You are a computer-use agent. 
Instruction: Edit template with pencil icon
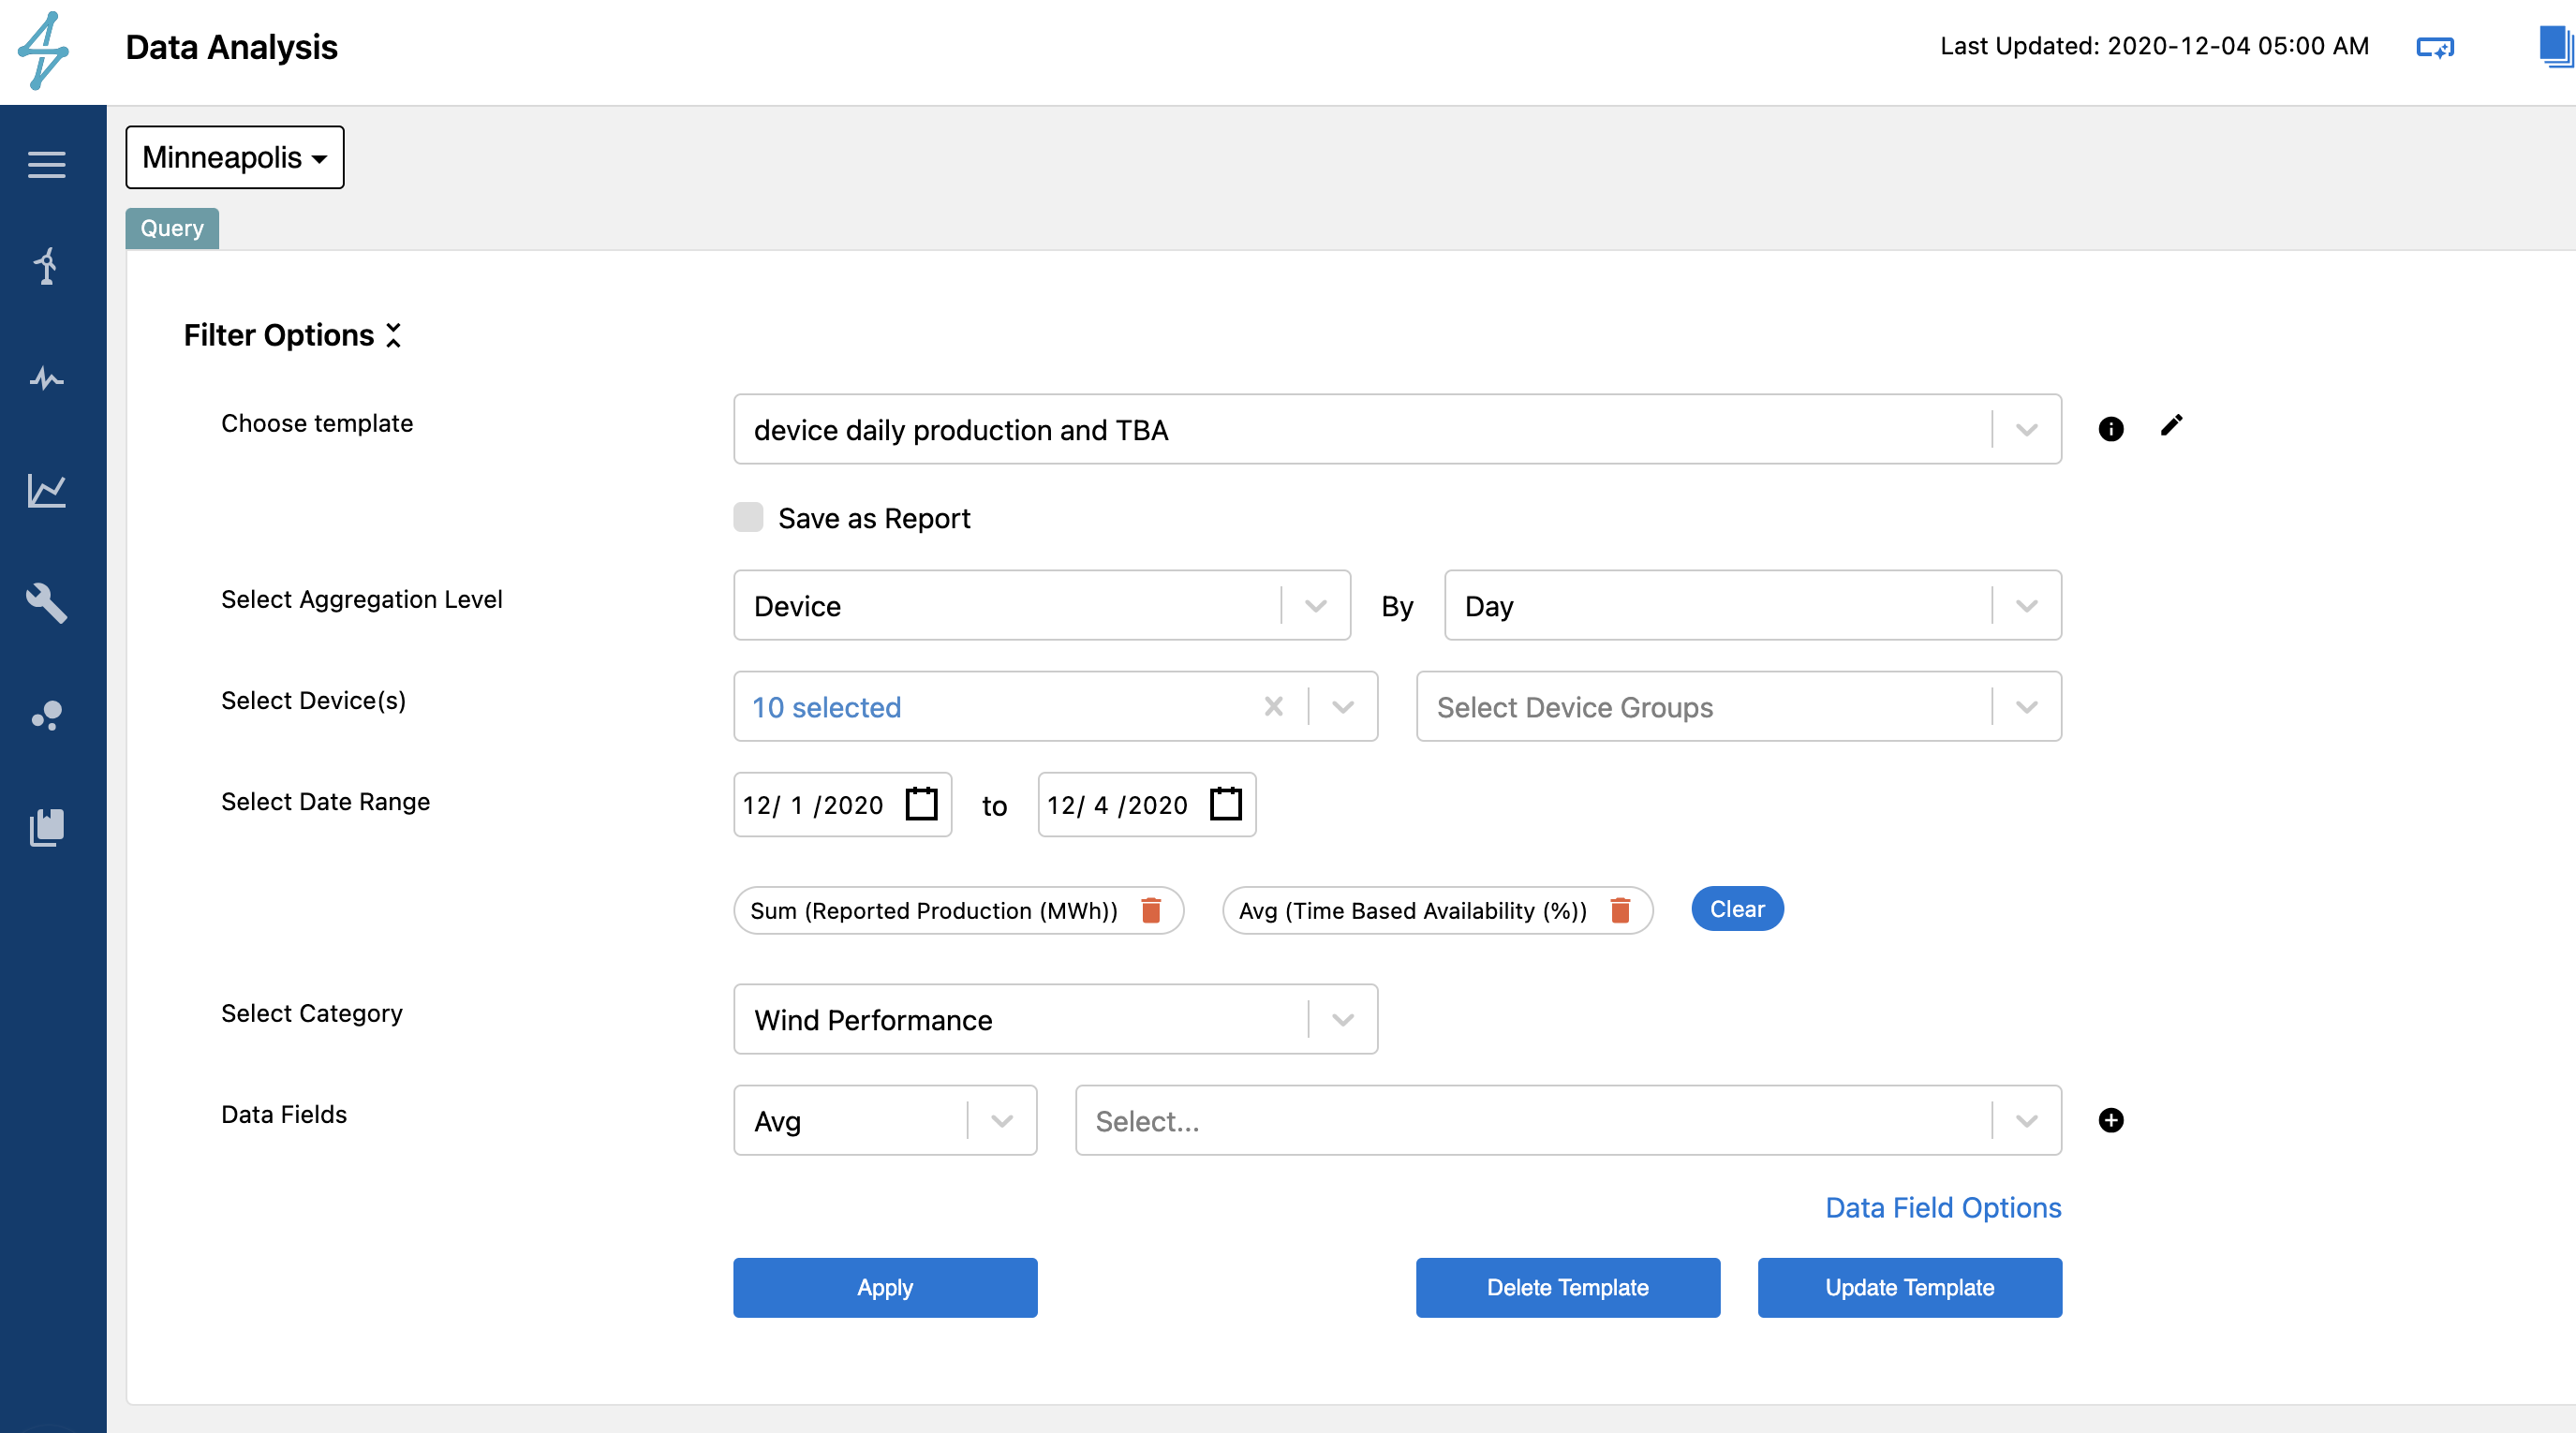(2171, 426)
